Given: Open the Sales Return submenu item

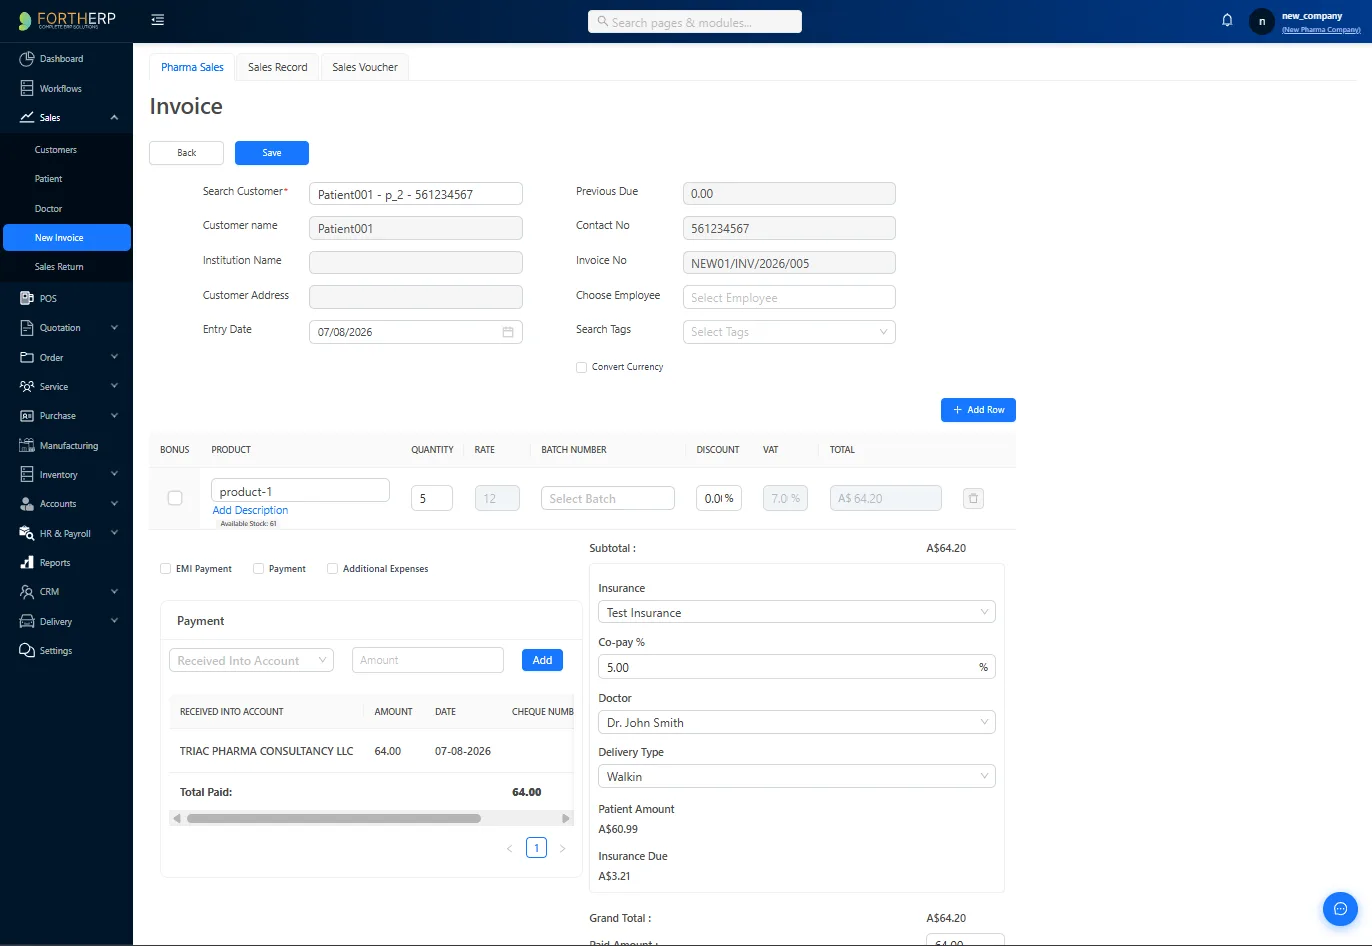Looking at the screenshot, I should point(59,267).
